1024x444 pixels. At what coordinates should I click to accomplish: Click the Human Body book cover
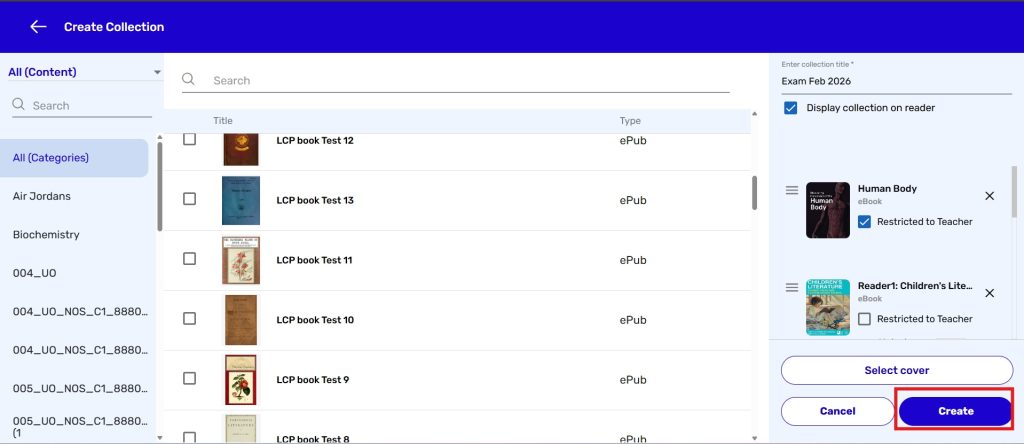(x=827, y=210)
